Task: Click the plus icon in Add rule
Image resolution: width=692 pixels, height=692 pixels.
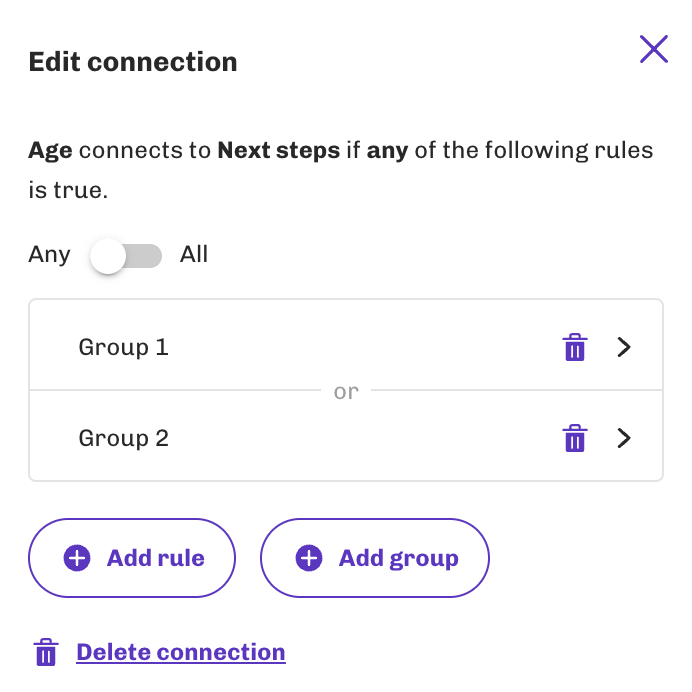Action: [77, 558]
